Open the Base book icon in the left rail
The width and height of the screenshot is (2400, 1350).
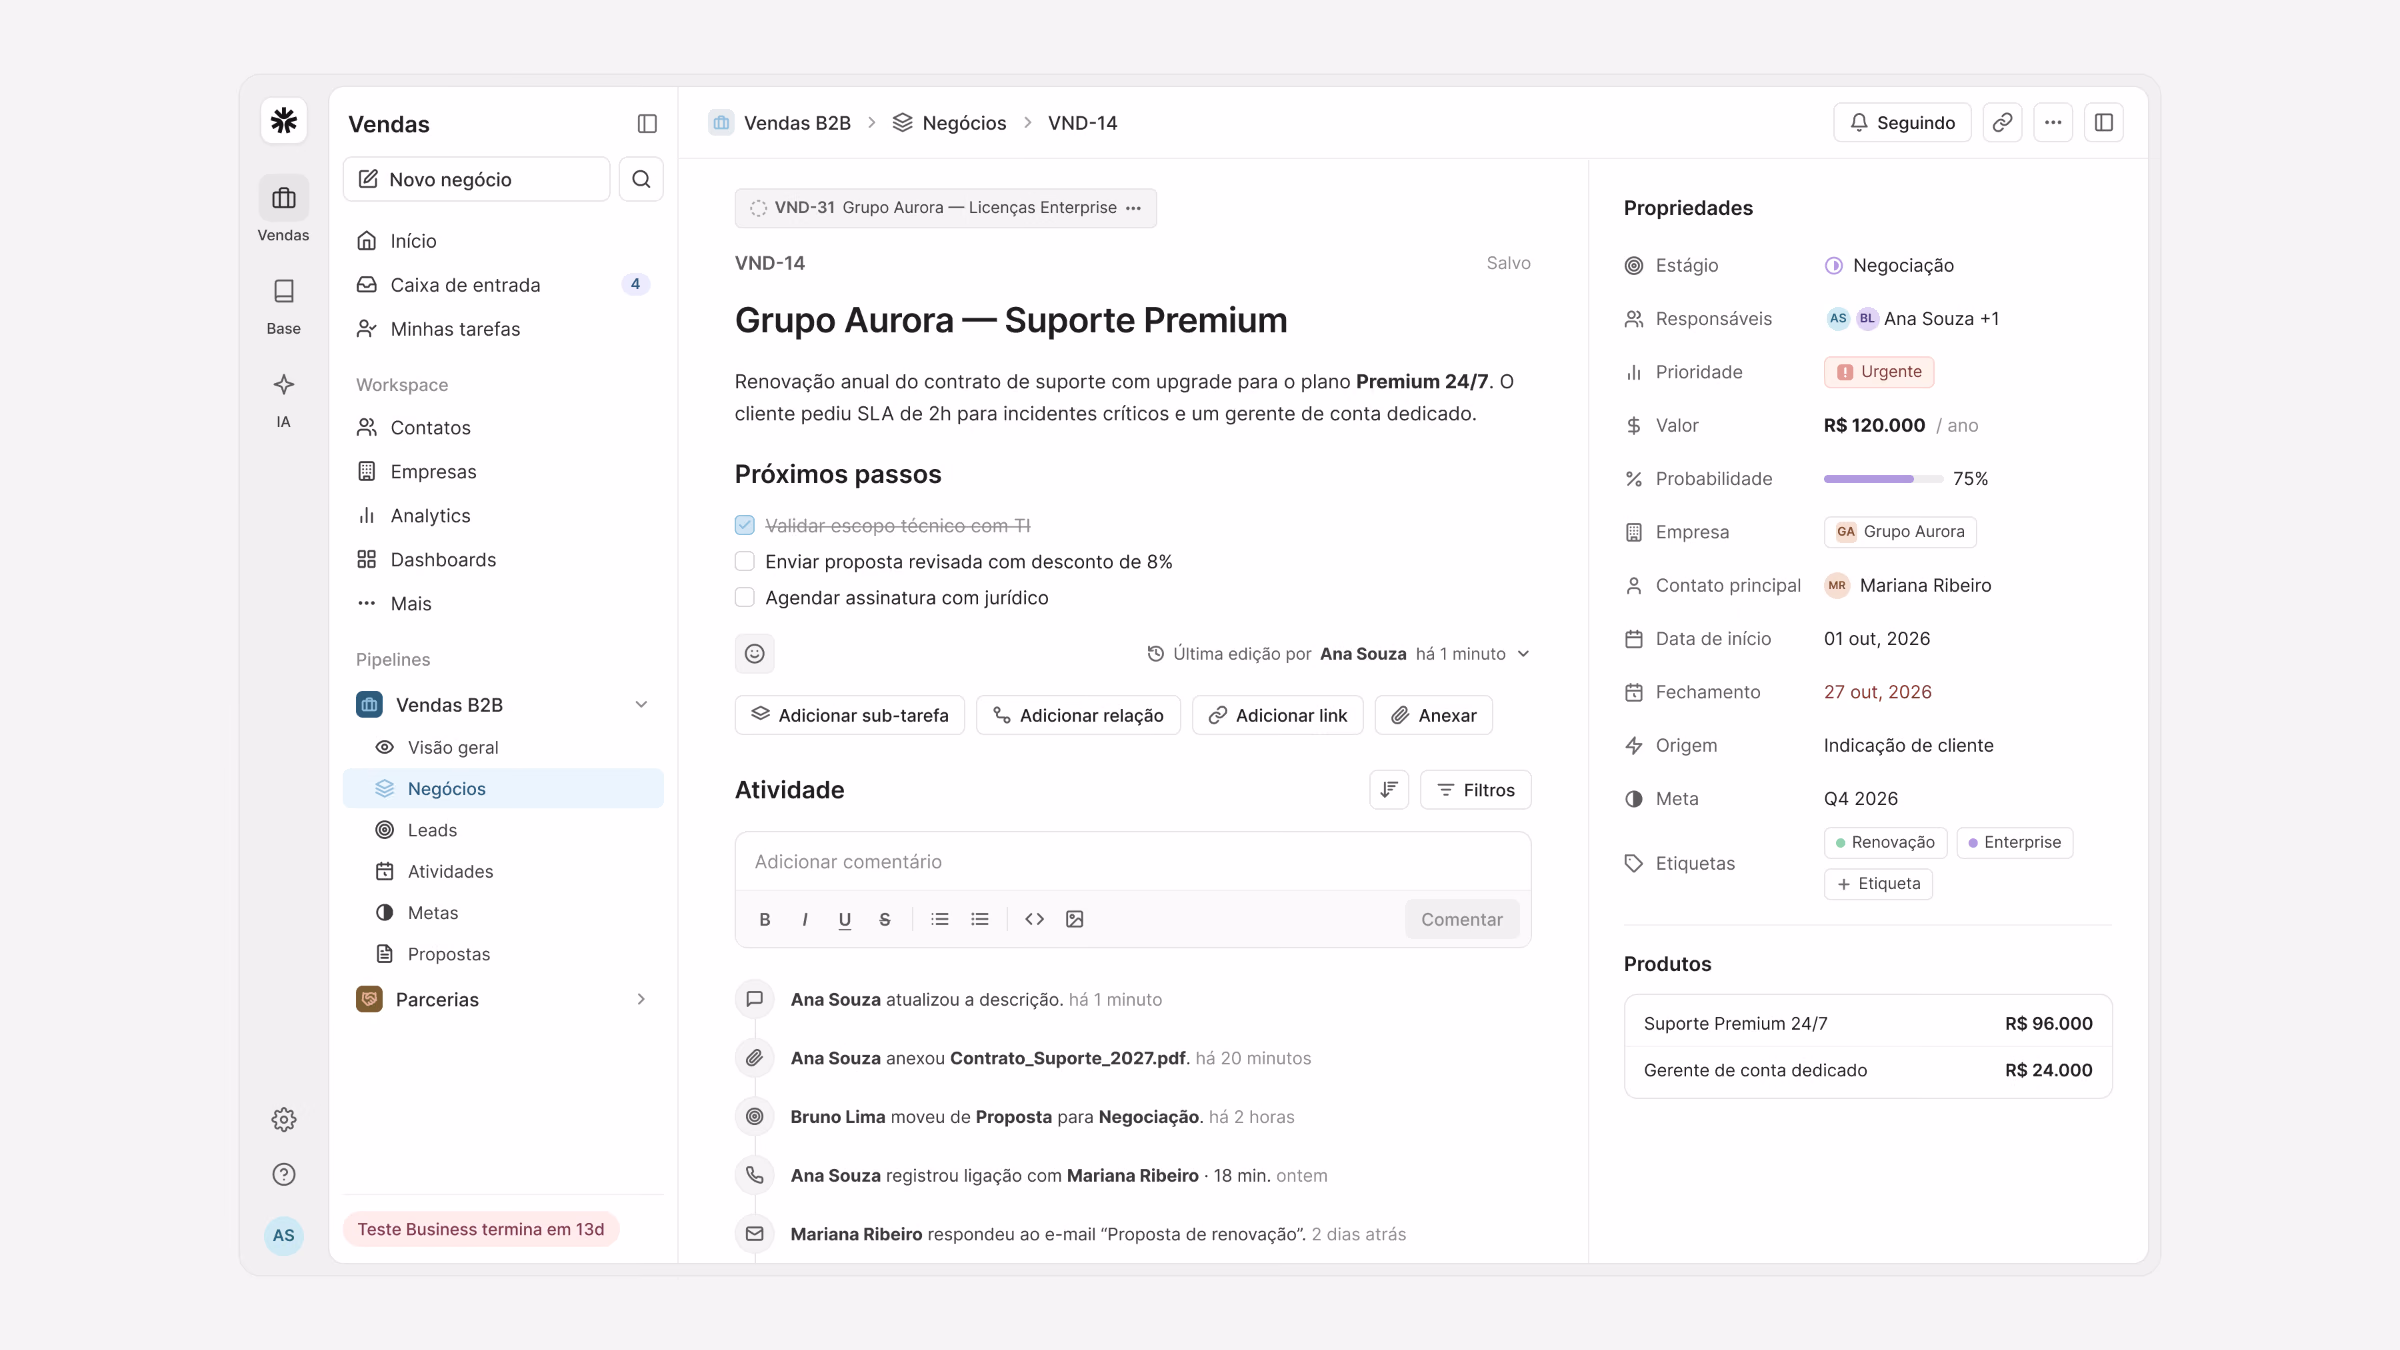click(x=284, y=291)
